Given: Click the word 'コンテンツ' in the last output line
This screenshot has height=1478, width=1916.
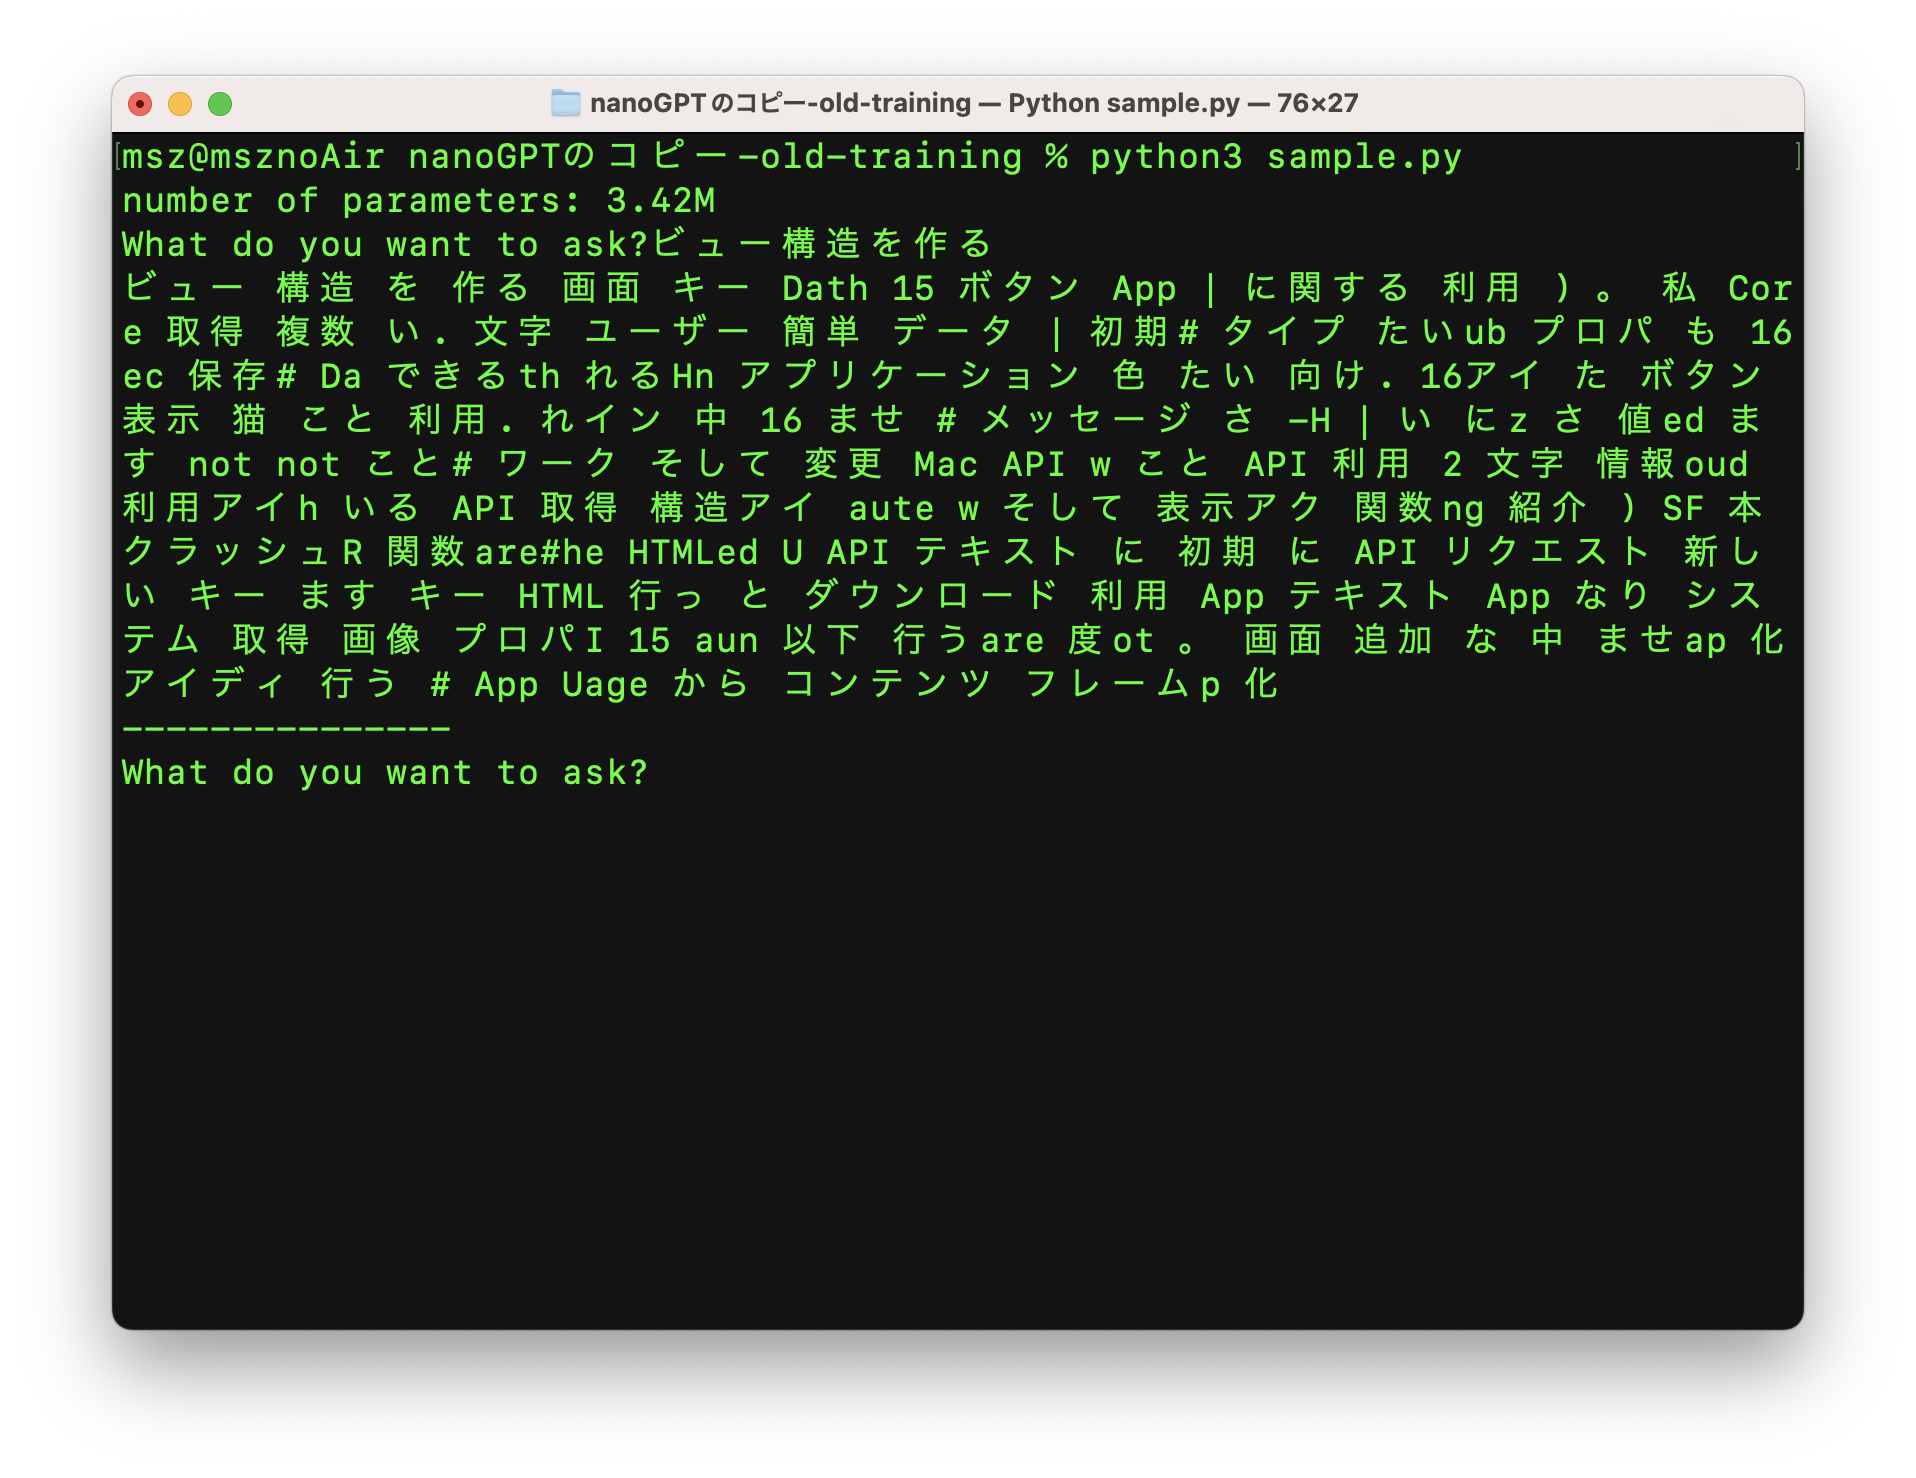Looking at the screenshot, I should click(x=888, y=684).
